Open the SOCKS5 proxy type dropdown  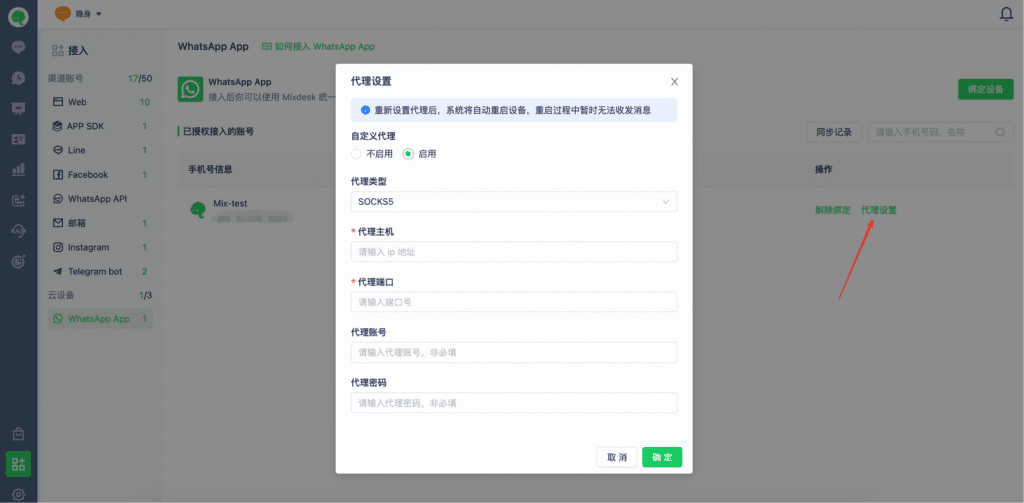coord(513,202)
